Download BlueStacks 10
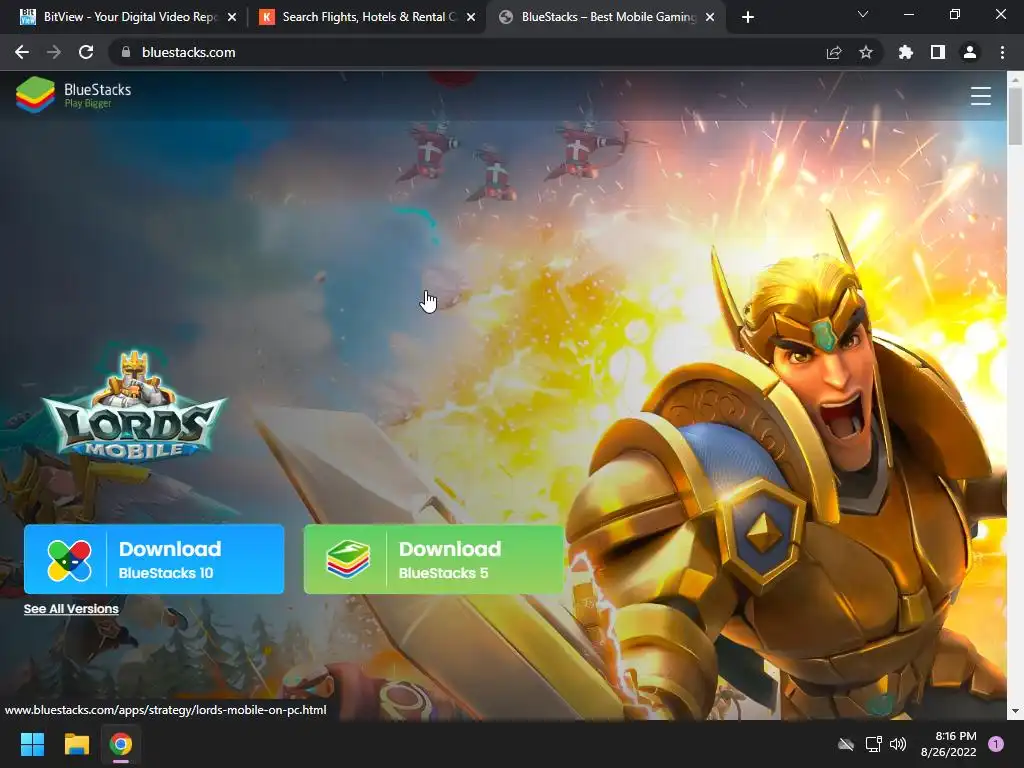This screenshot has width=1024, height=768. [x=154, y=560]
